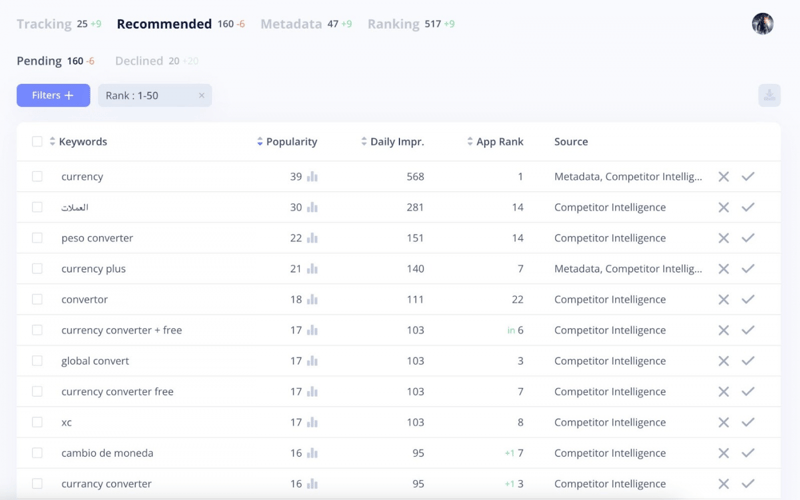Open popularity chart icon for 'currency plus'
This screenshot has width=800, height=500.
pos(312,269)
